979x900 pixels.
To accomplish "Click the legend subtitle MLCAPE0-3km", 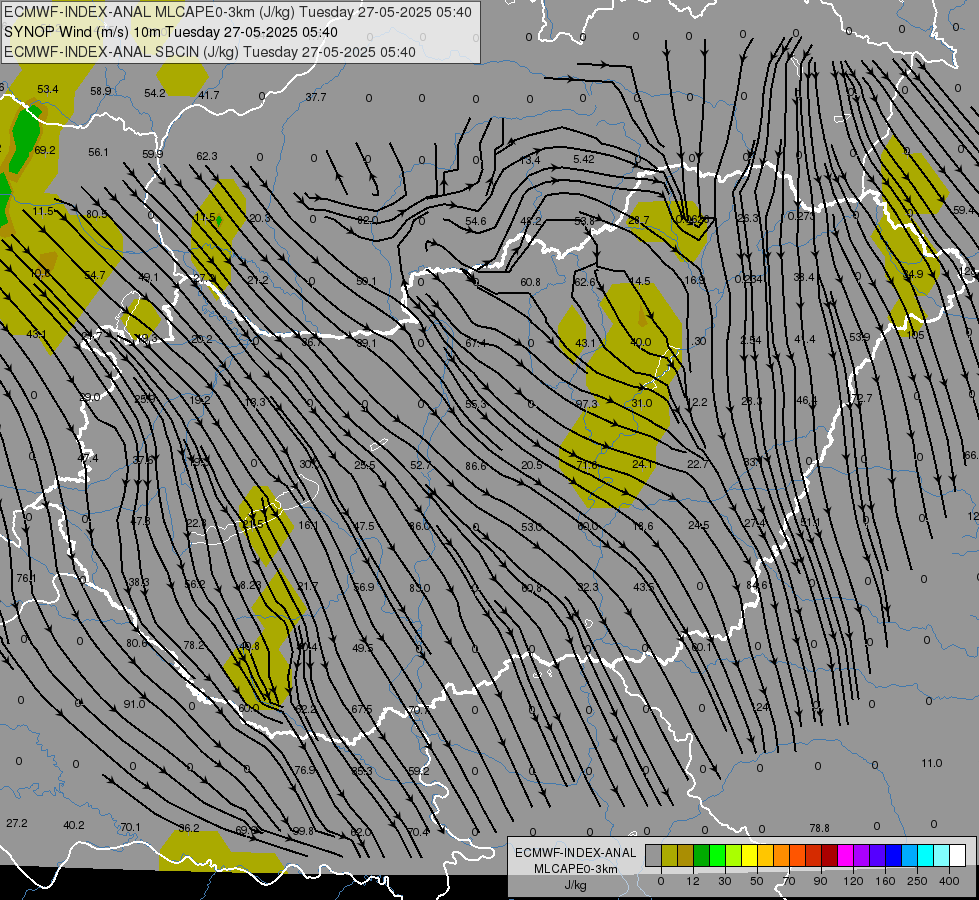I will (576, 869).
